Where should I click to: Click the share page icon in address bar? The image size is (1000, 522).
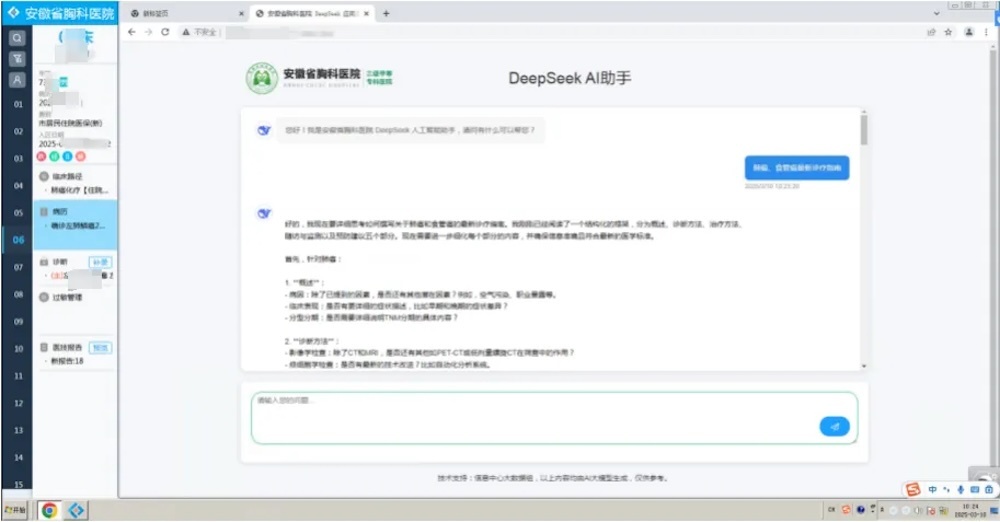(x=931, y=32)
